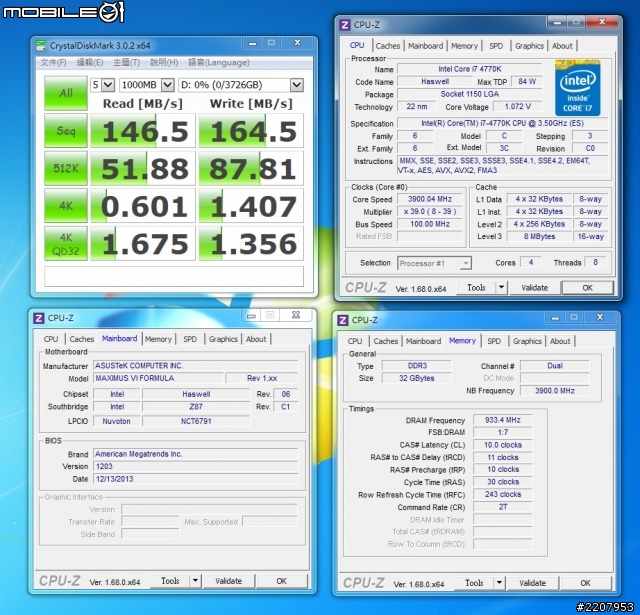Click Tools button in the Memory window
640x615 pixels.
pyautogui.click(x=474, y=583)
